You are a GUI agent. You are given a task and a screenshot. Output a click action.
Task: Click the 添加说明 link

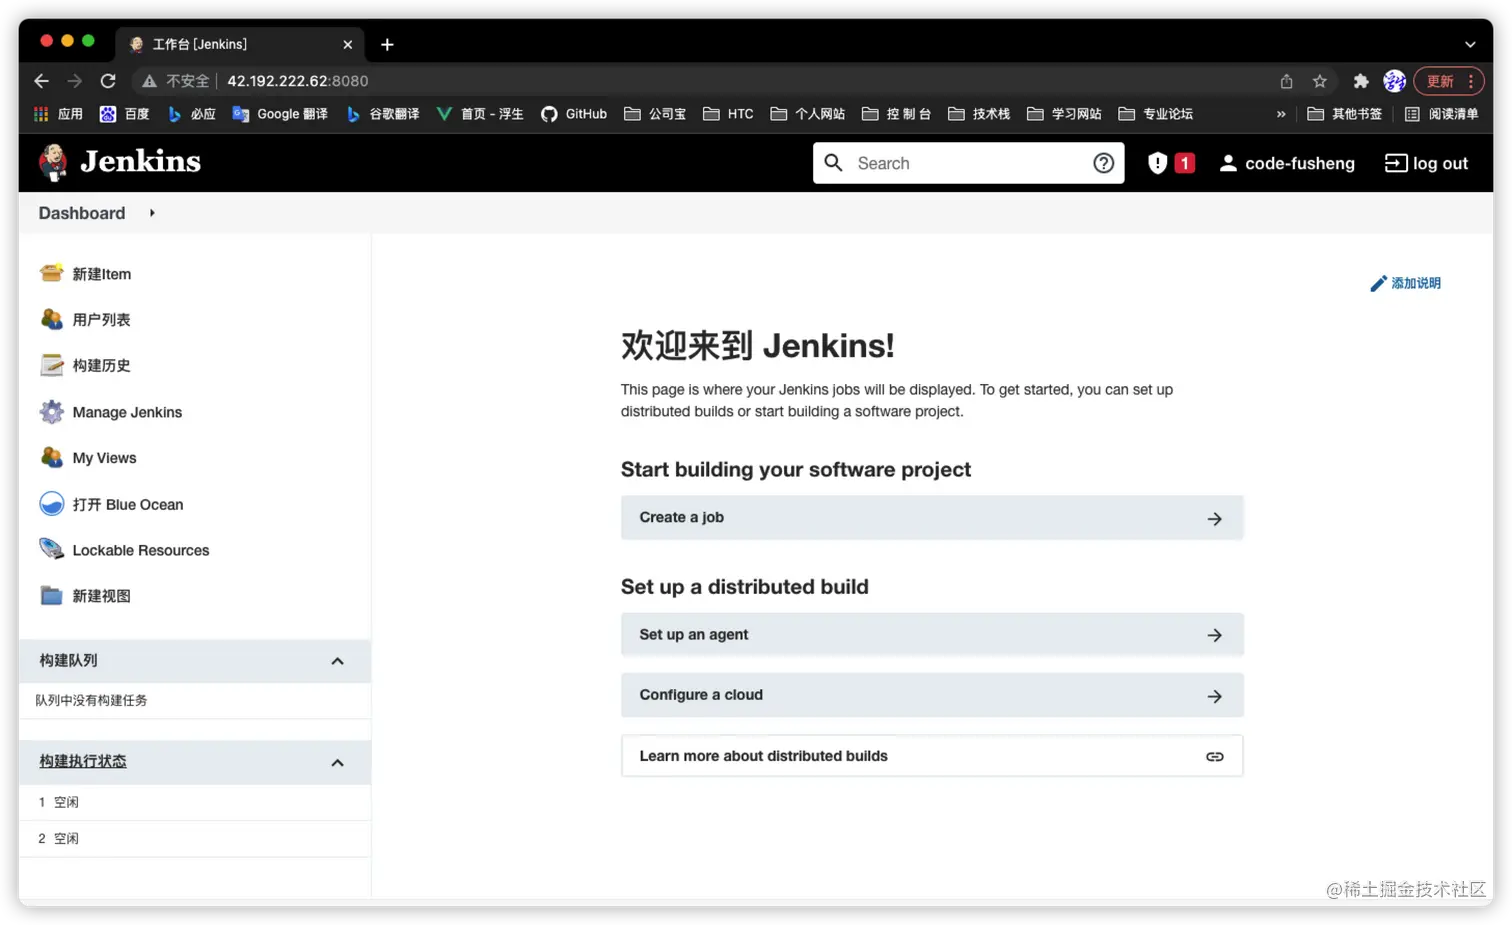coord(1415,284)
